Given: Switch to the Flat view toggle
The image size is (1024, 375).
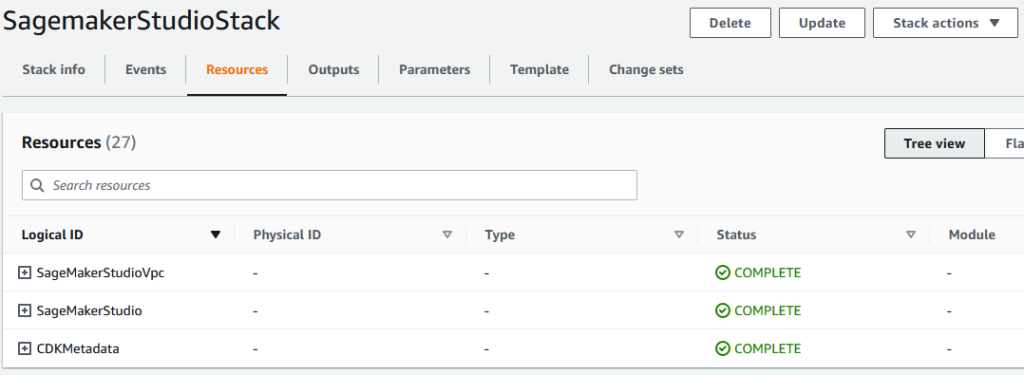Looking at the screenshot, I should pyautogui.click(x=1004, y=144).
